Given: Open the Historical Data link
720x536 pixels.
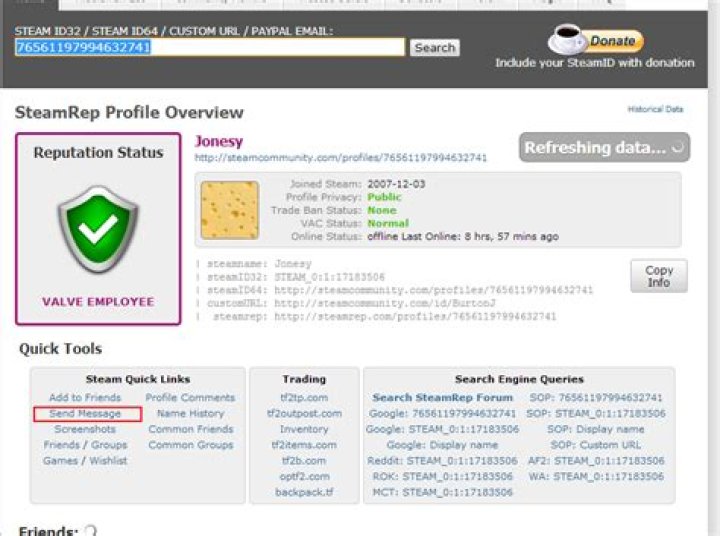Looking at the screenshot, I should (x=655, y=109).
